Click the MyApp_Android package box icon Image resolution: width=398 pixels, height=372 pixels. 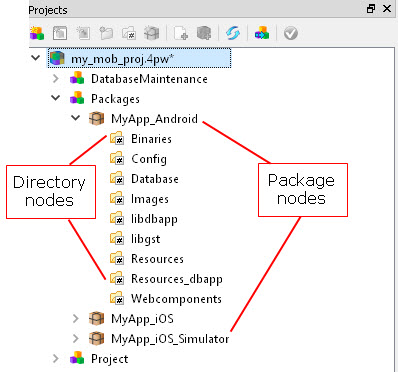[x=97, y=118]
